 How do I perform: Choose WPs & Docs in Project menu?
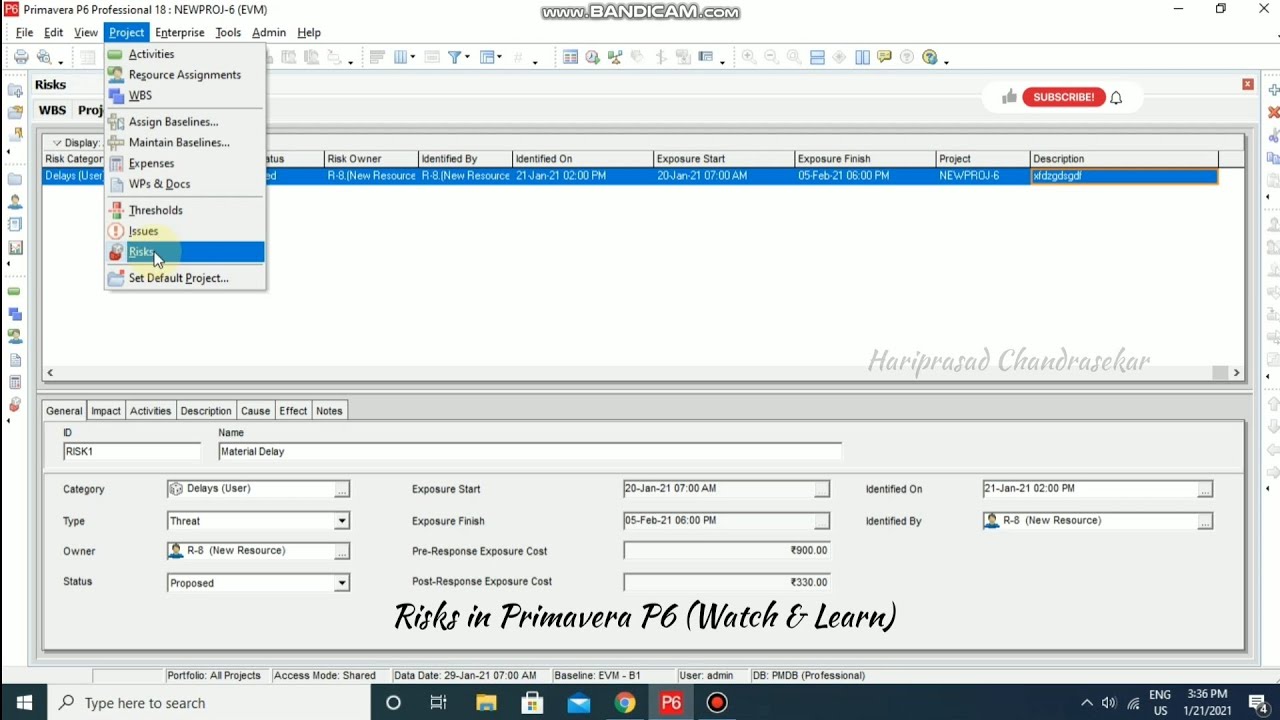(185, 184)
